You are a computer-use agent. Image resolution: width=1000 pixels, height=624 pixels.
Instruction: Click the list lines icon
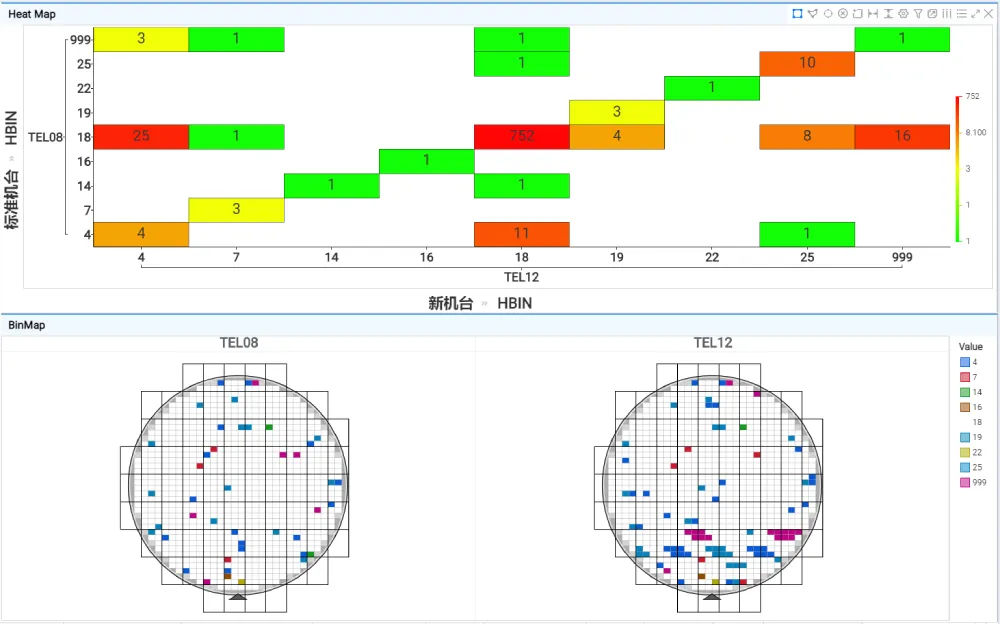pyautogui.click(x=962, y=13)
